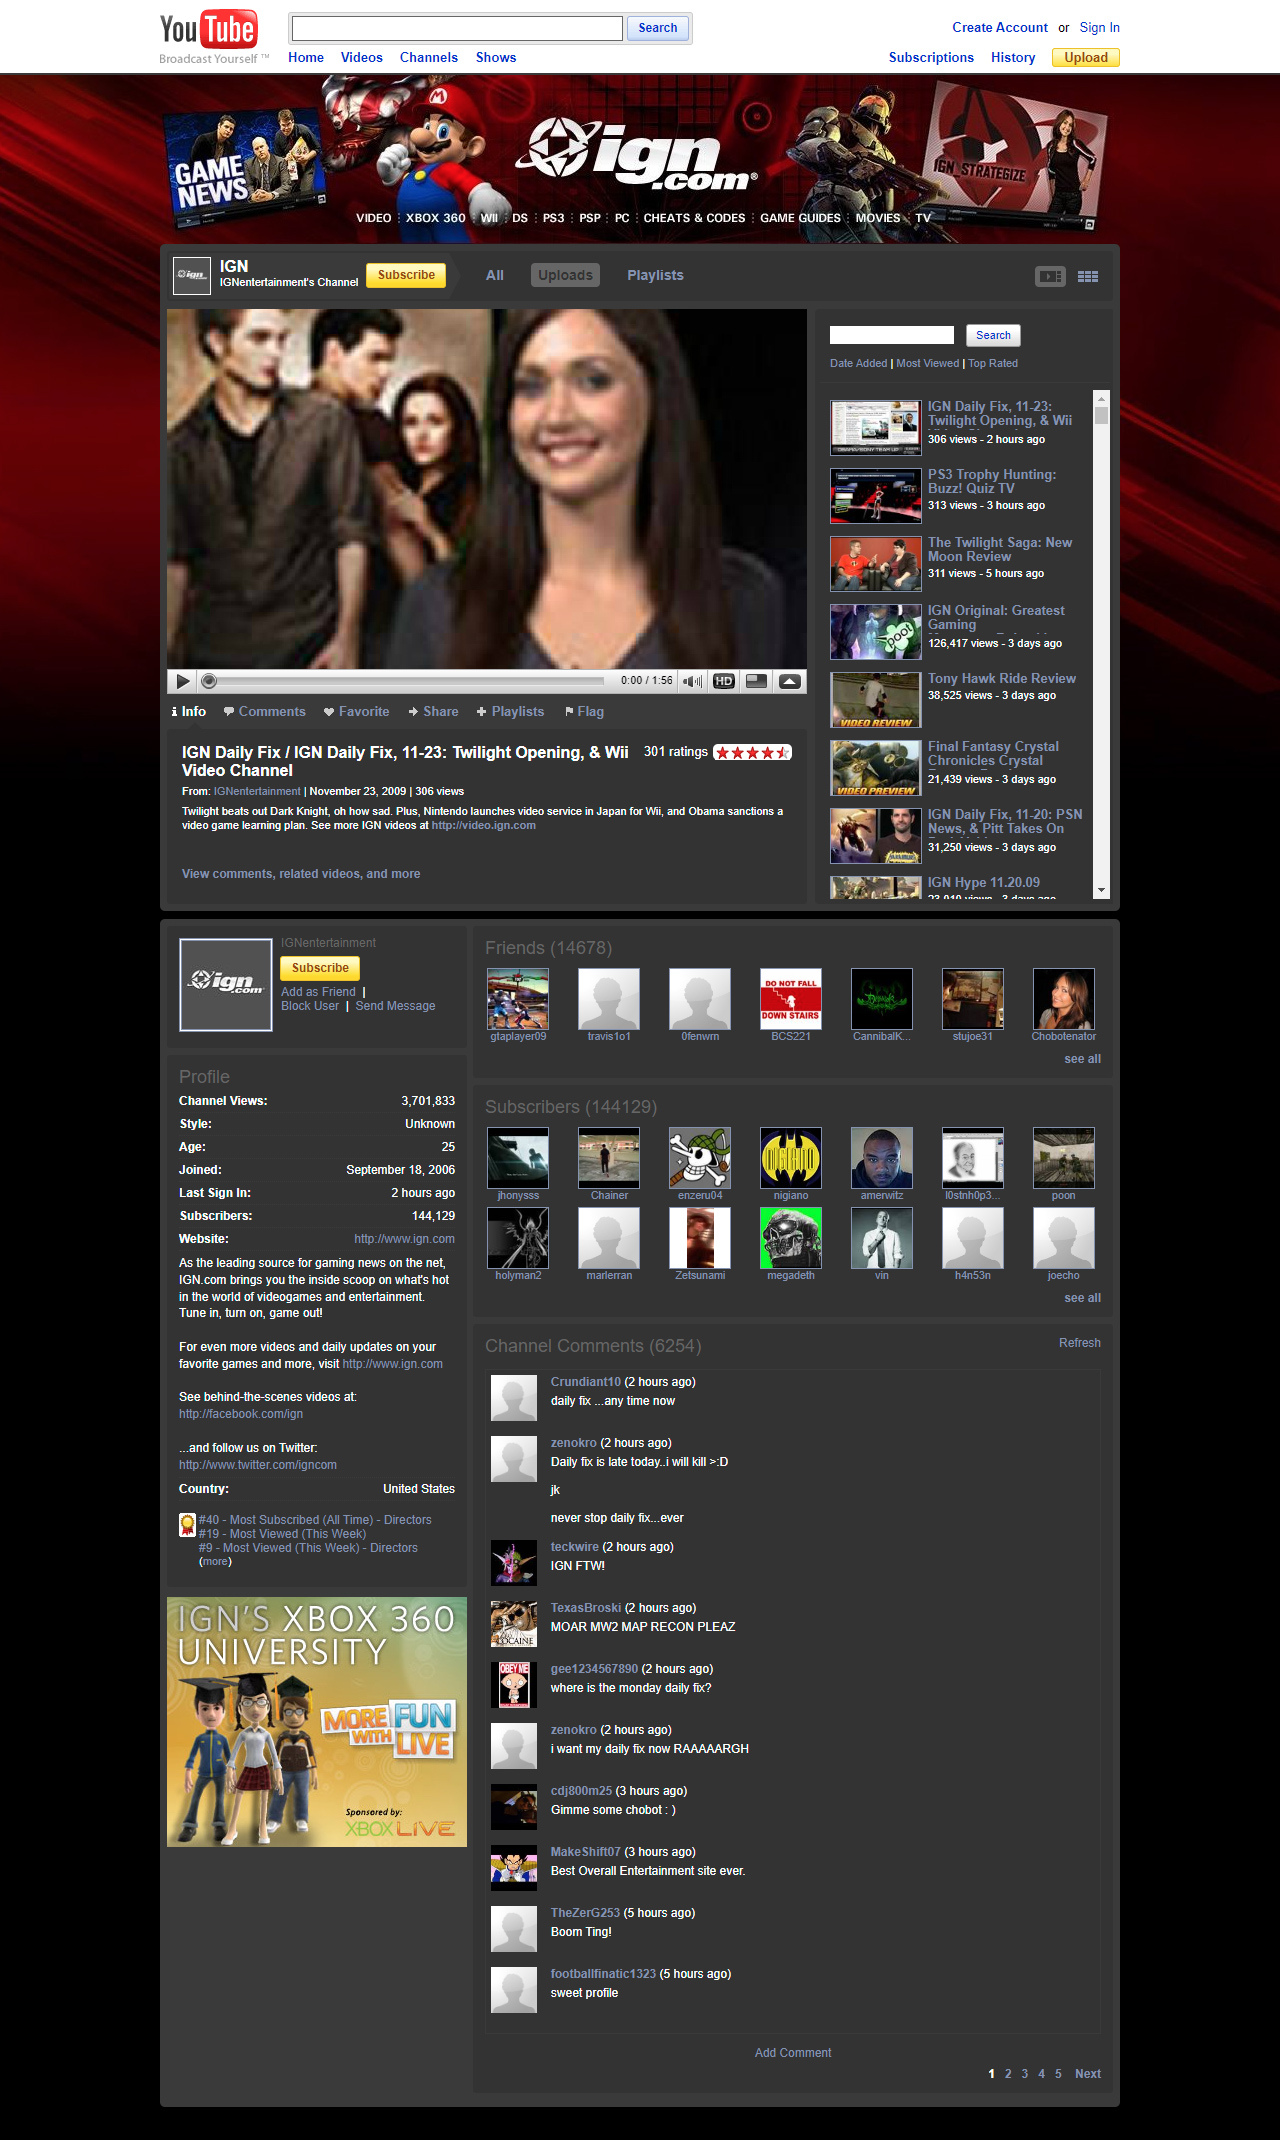
Task: Open the Sign In link
Action: tap(1099, 28)
